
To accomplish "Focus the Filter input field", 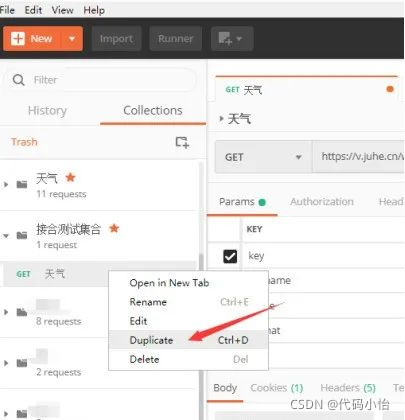I will tap(100, 80).
